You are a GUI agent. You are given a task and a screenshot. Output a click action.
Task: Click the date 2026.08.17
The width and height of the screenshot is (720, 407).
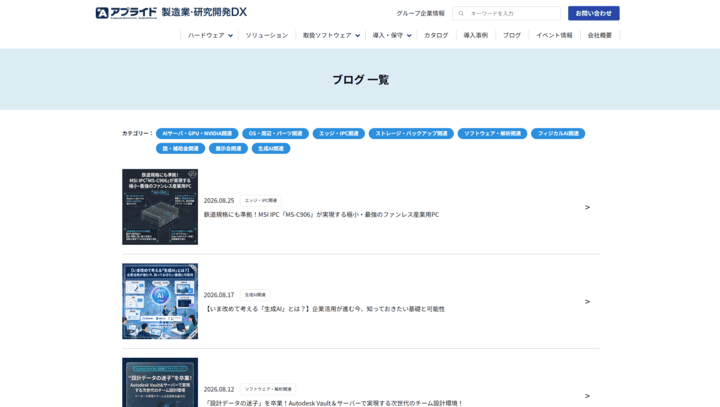coord(219,295)
